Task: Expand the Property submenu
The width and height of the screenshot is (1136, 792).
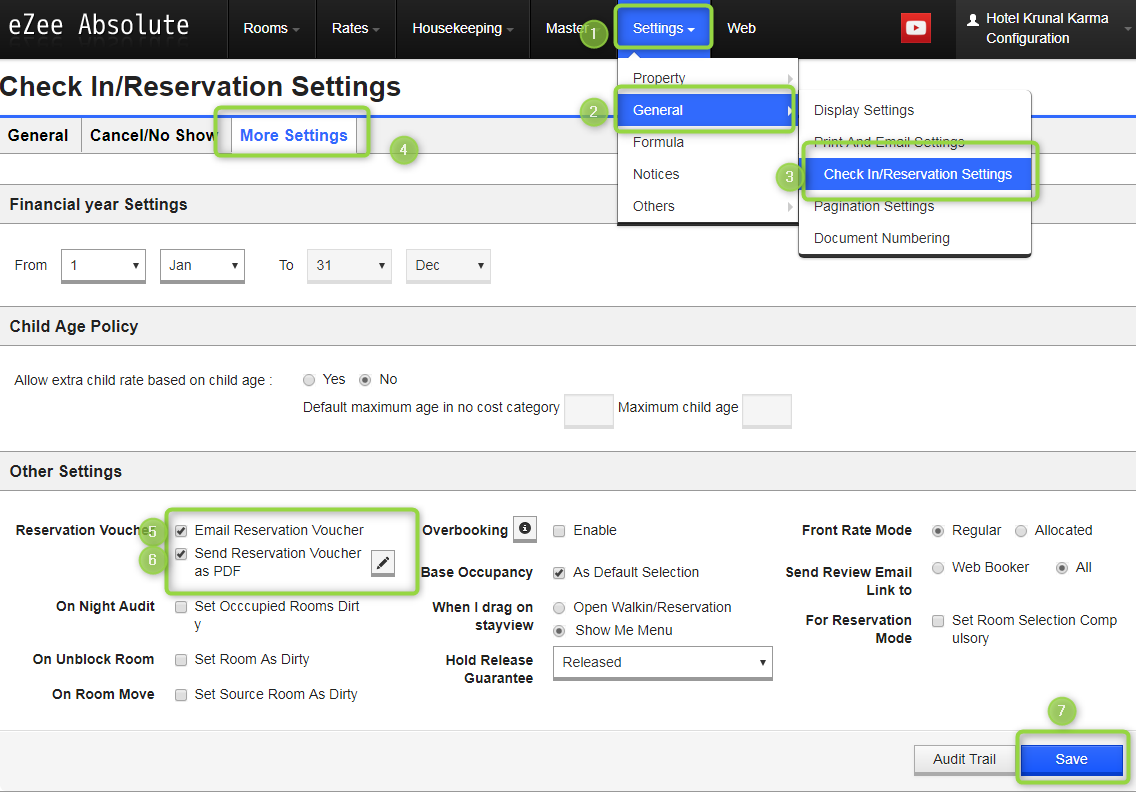Action: pyautogui.click(x=708, y=78)
